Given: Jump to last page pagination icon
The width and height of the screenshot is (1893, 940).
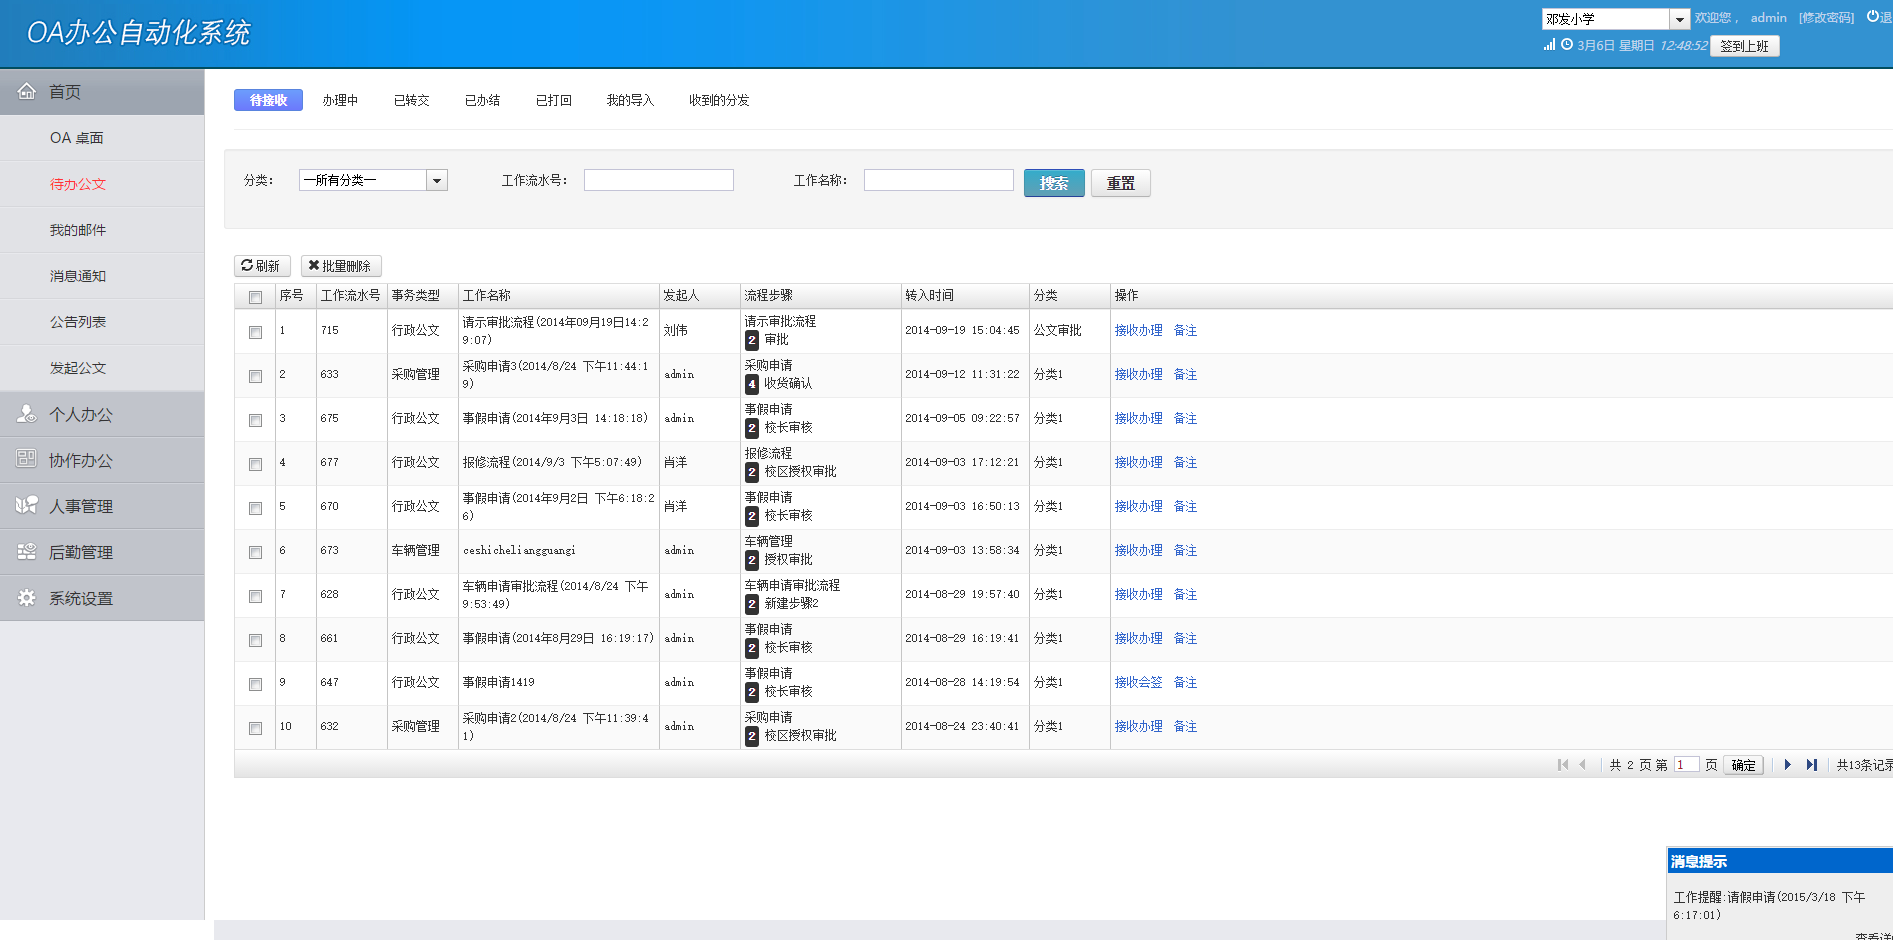Looking at the screenshot, I should [1812, 765].
